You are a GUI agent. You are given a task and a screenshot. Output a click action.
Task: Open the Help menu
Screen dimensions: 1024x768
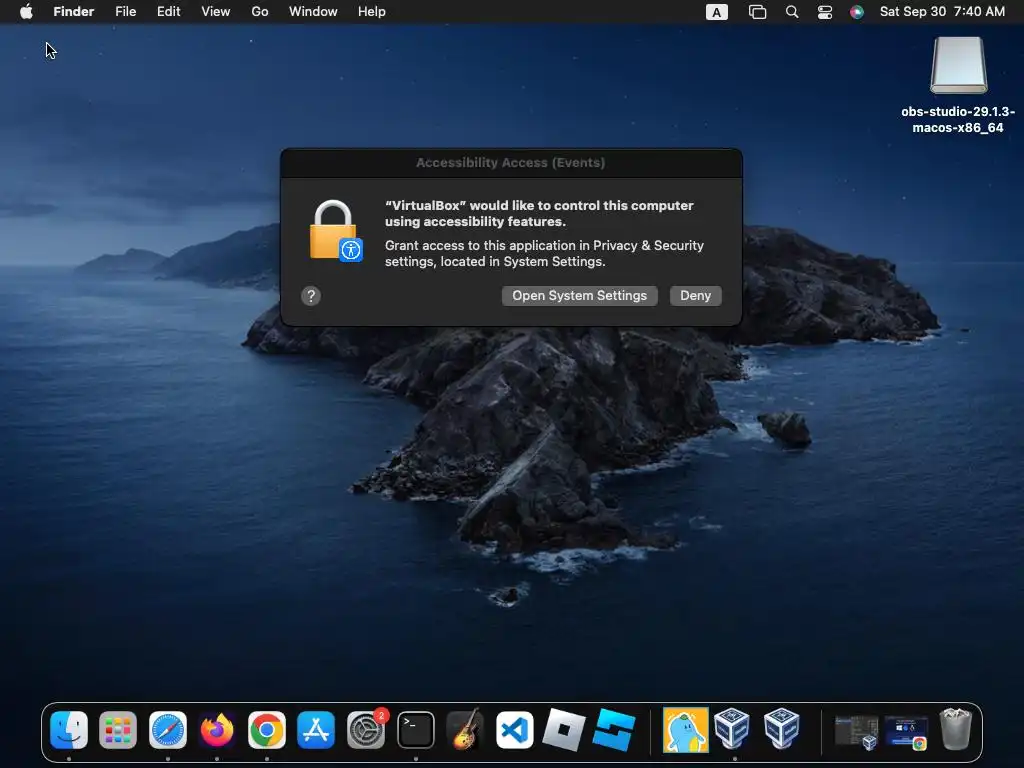coord(372,12)
